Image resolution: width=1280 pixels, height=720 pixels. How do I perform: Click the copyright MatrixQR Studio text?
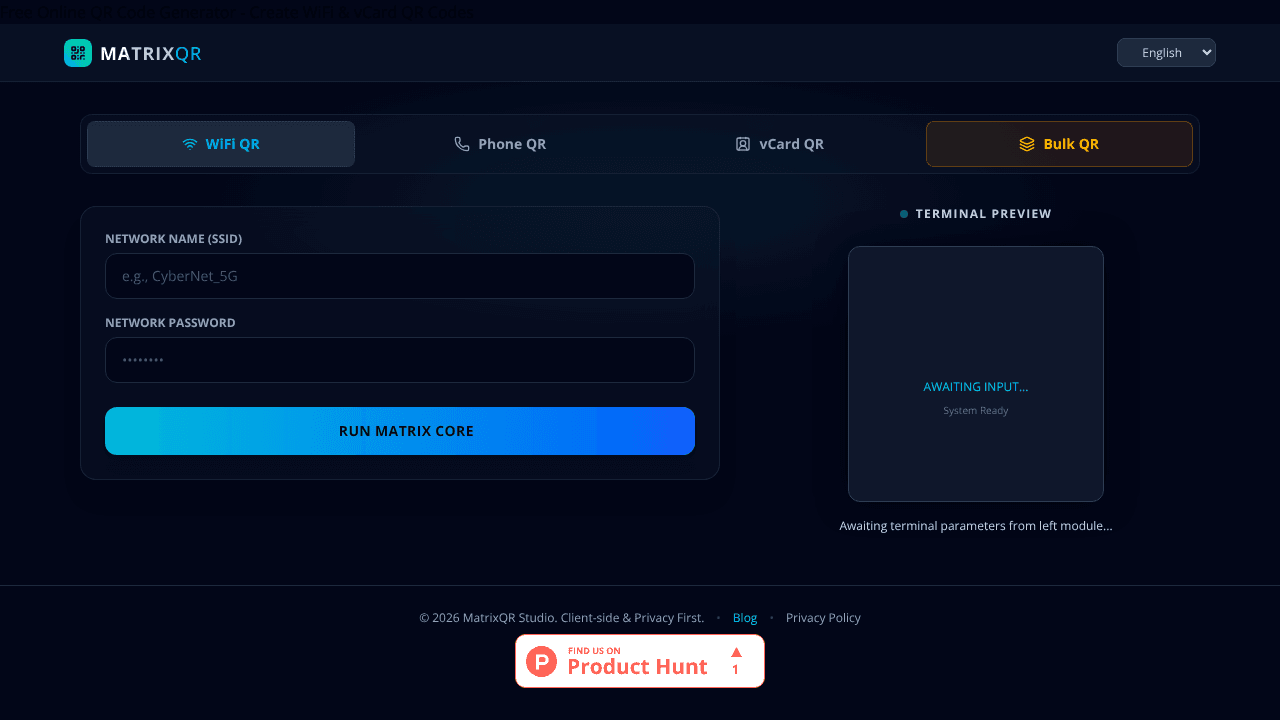pos(562,618)
